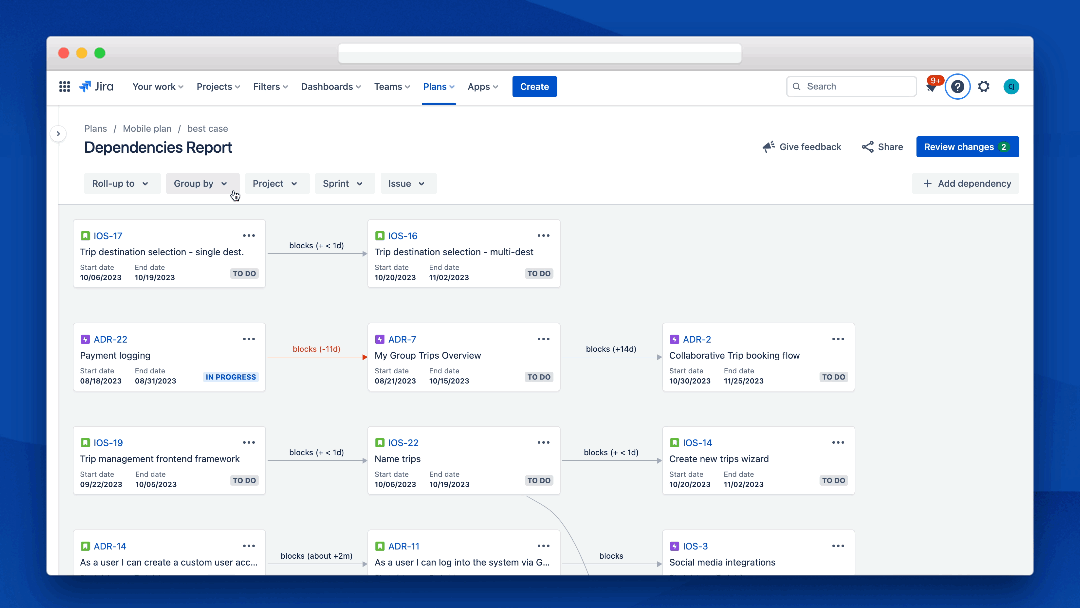Image resolution: width=1080 pixels, height=608 pixels.
Task: Expand the left sidebar chevron
Action: tap(58, 132)
